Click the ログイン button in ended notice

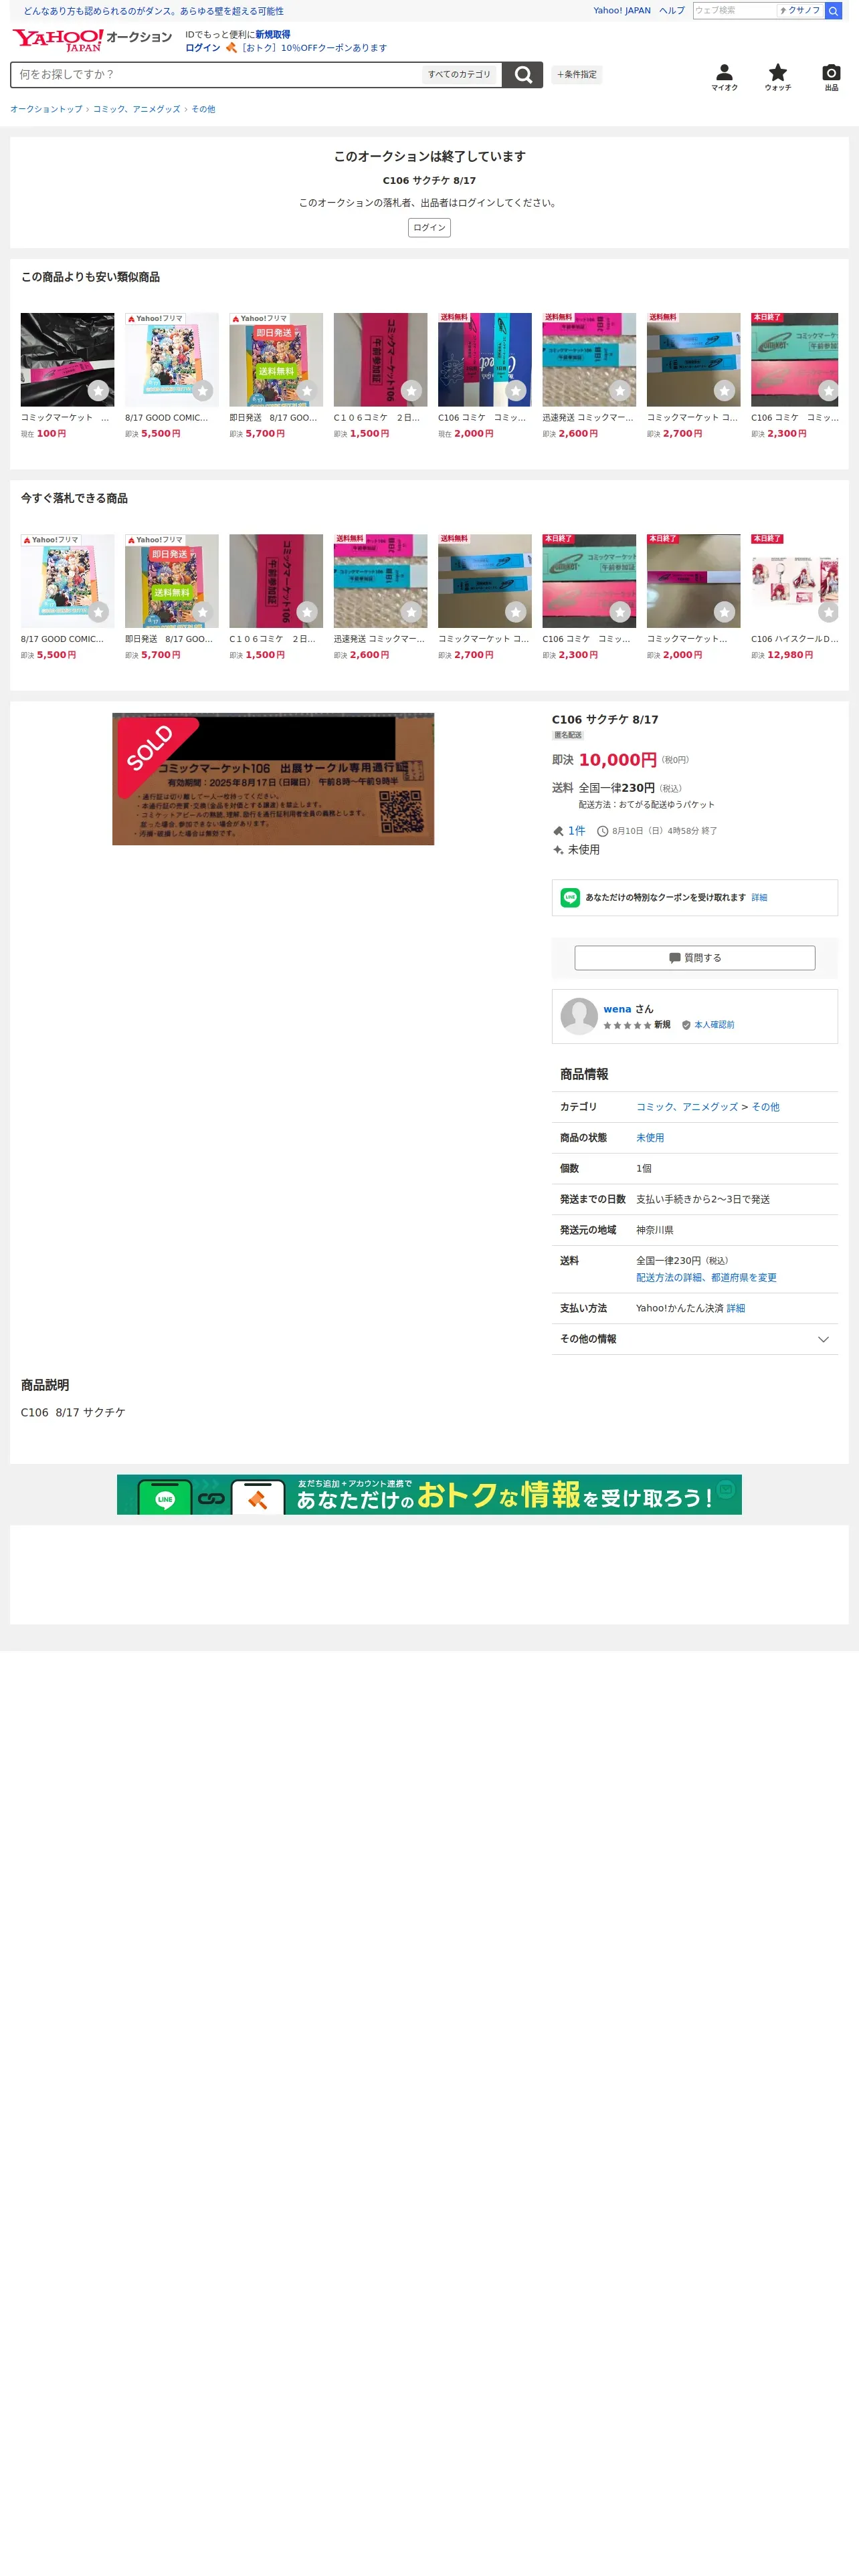pyautogui.click(x=429, y=228)
